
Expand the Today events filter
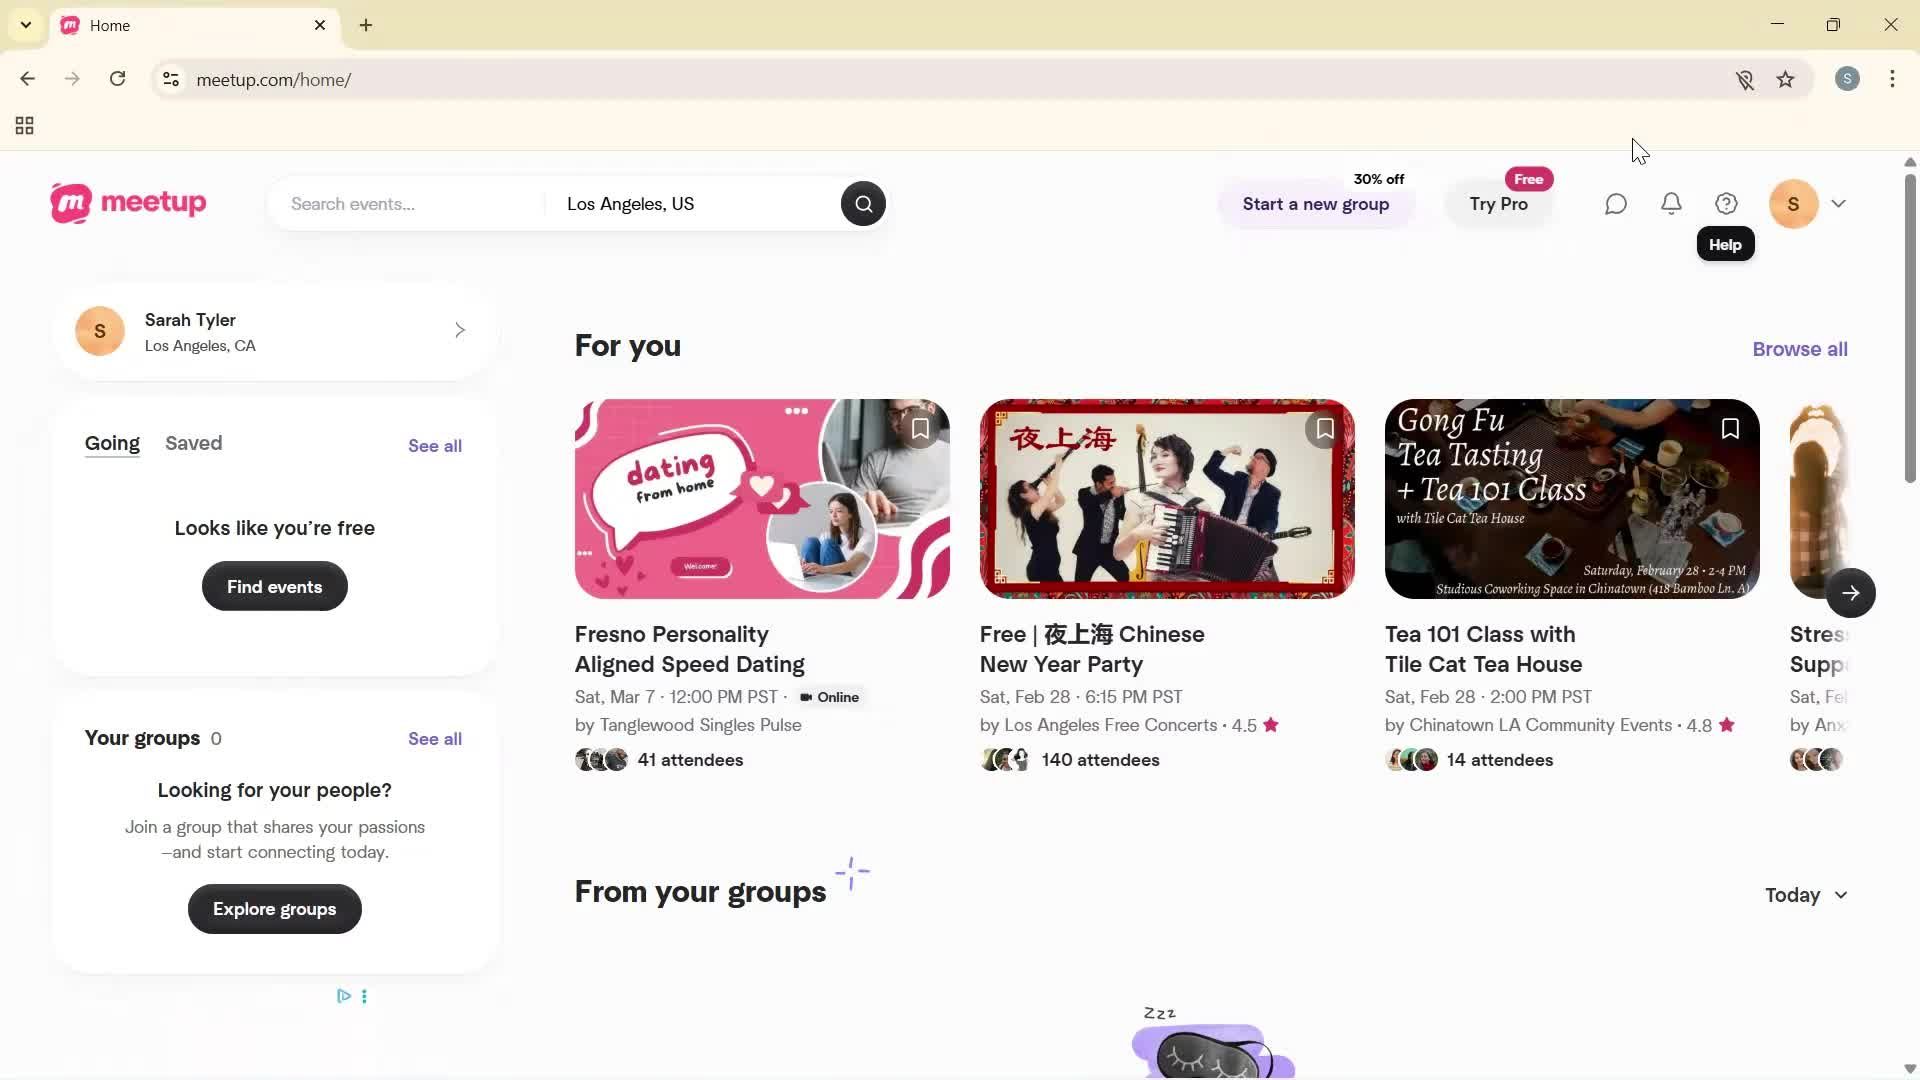coord(1805,895)
